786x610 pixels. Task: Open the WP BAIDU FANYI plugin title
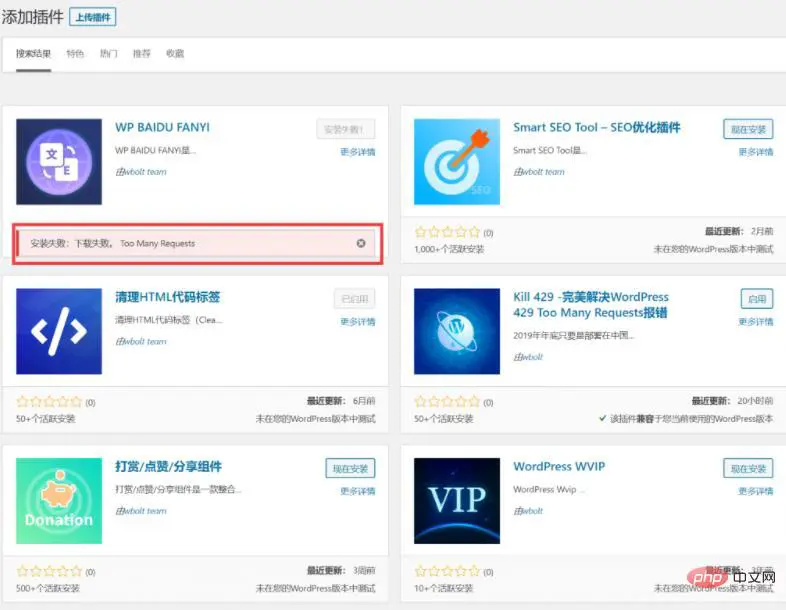[162, 127]
